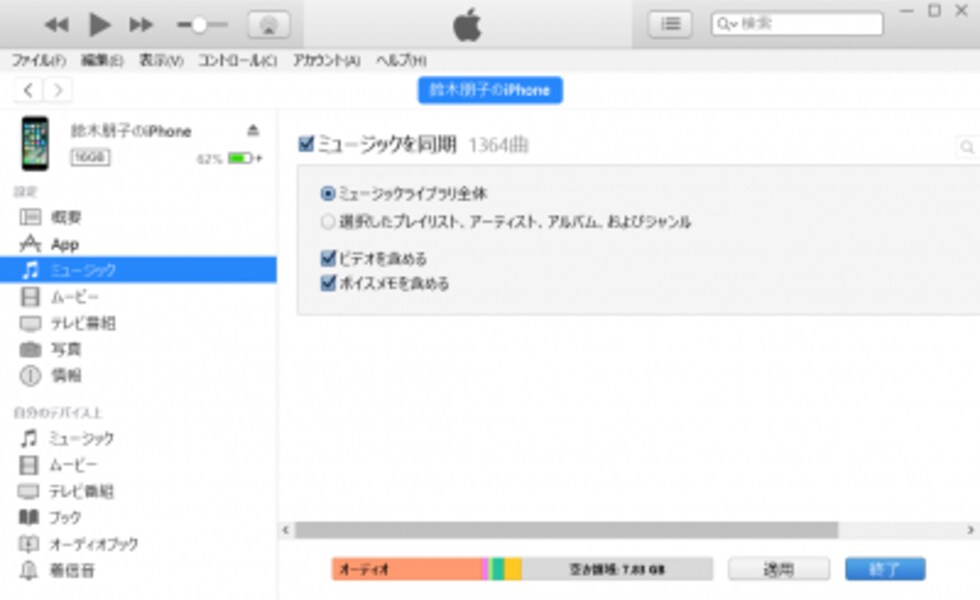Open the 編集(E) menu
Image resolution: width=980 pixels, height=600 pixels.
click(x=102, y=60)
